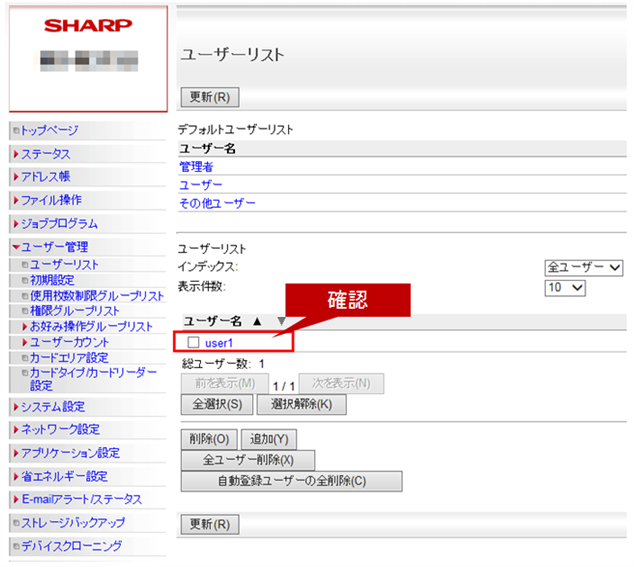Expand the ネットワーク設定 menu section
The image size is (634, 567).
tap(59, 430)
